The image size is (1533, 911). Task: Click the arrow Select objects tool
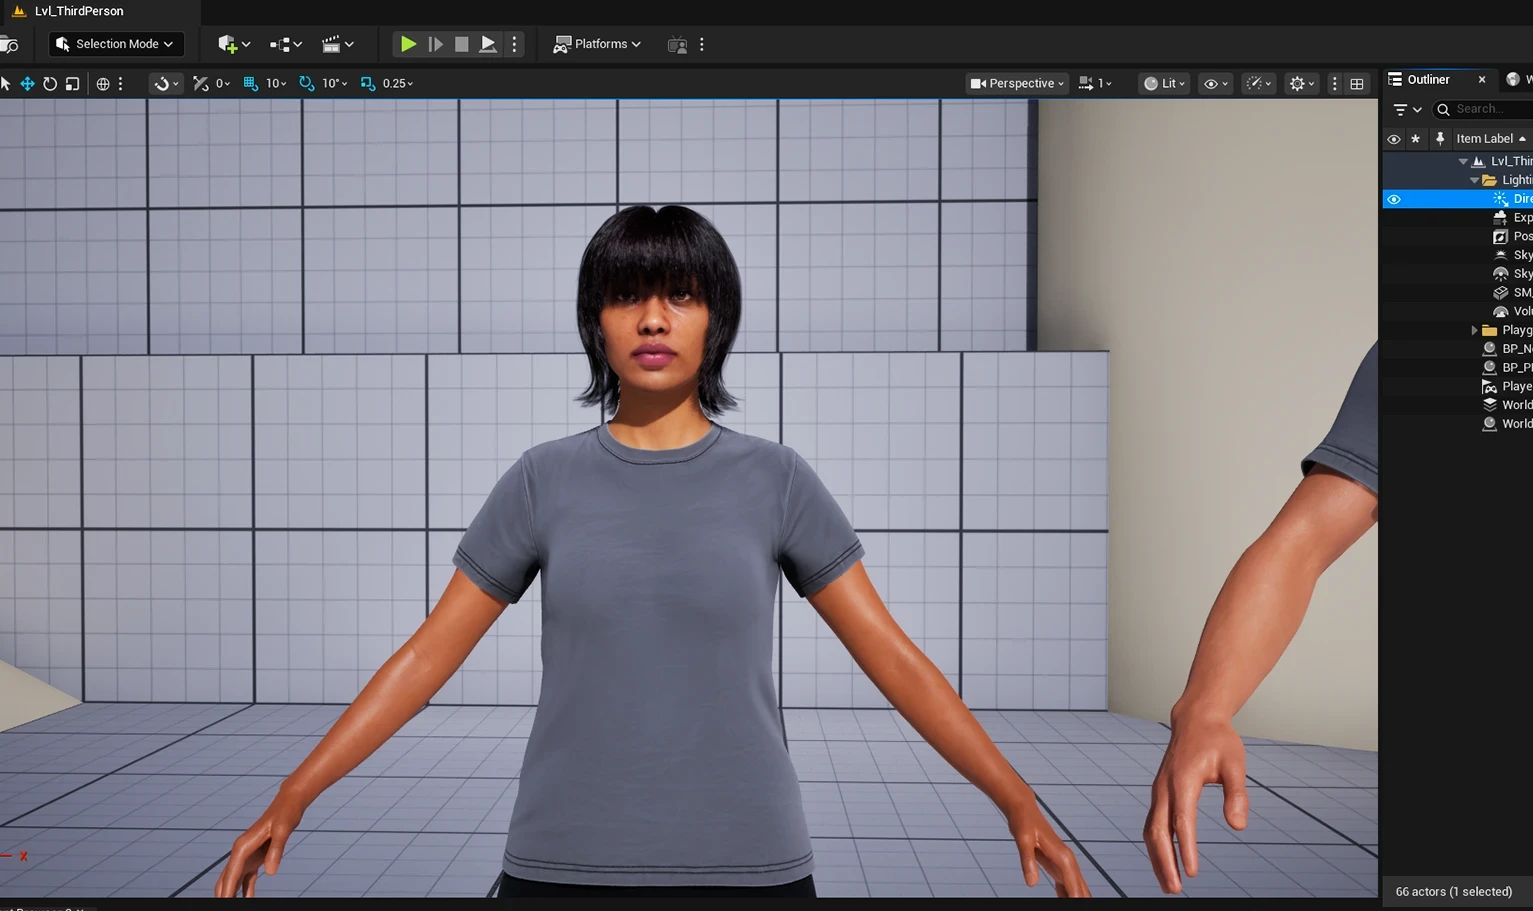[x=5, y=84]
